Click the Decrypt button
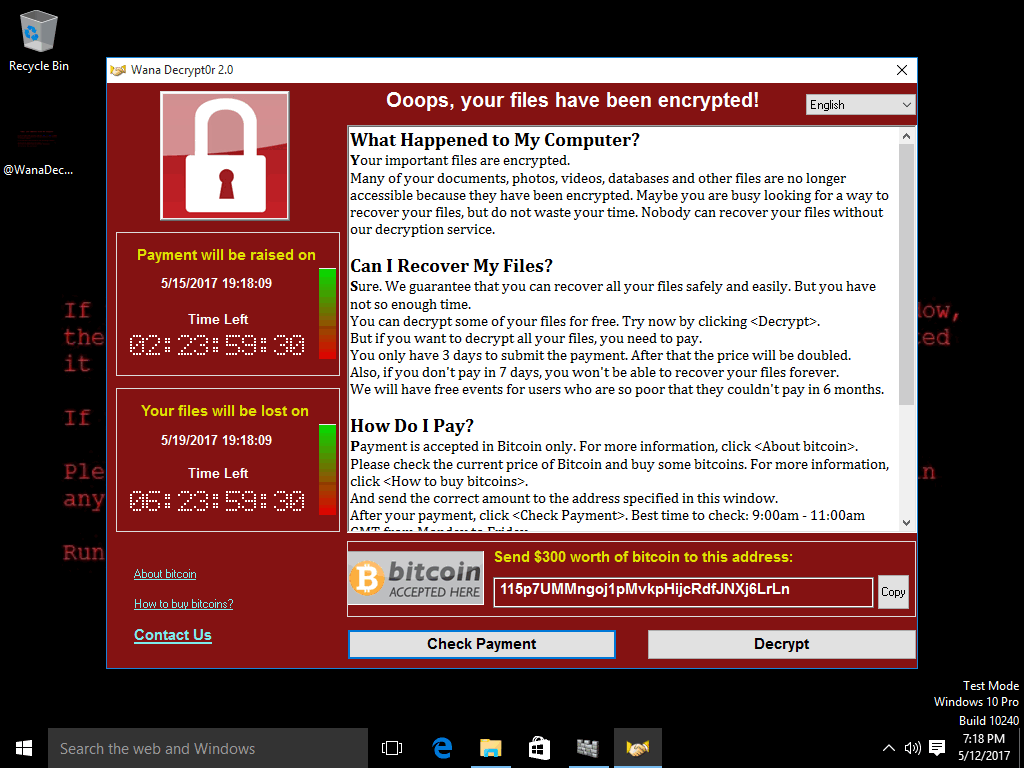 pyautogui.click(x=782, y=644)
